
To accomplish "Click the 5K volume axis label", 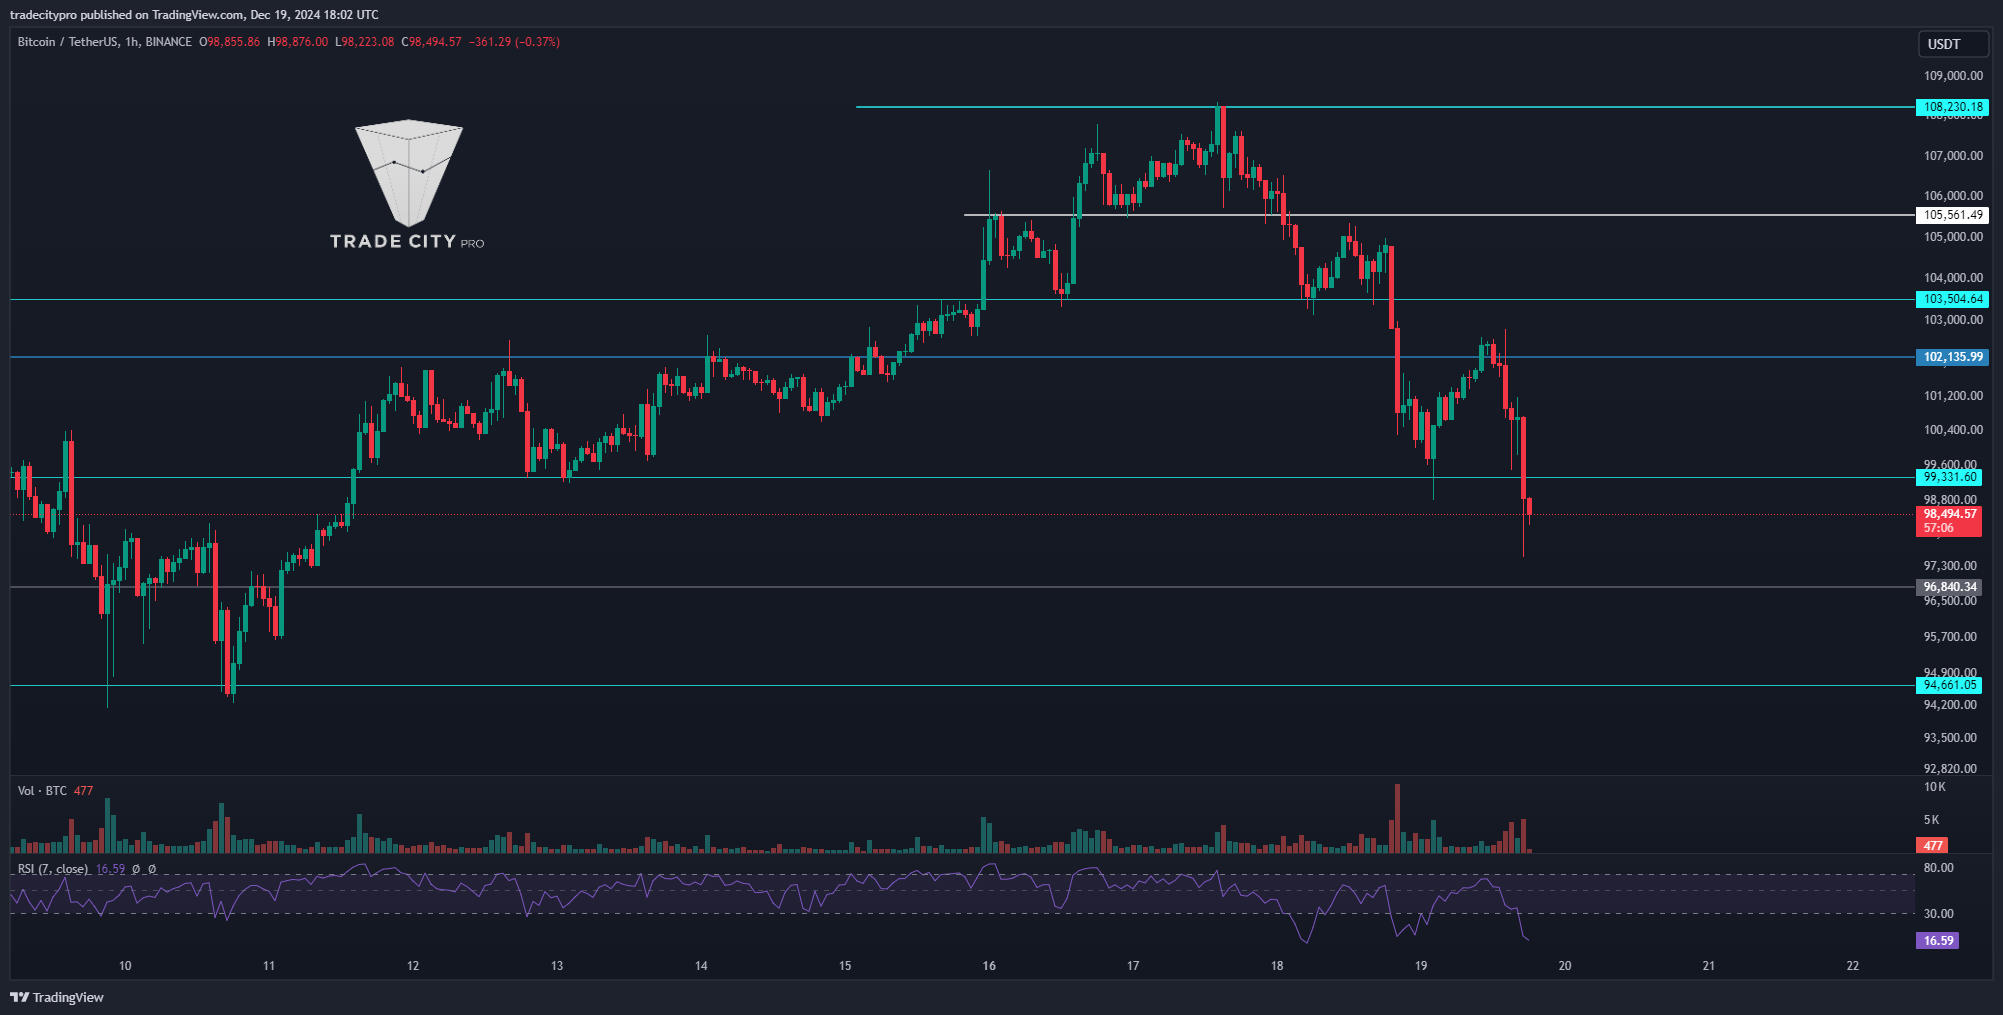I will [1933, 820].
